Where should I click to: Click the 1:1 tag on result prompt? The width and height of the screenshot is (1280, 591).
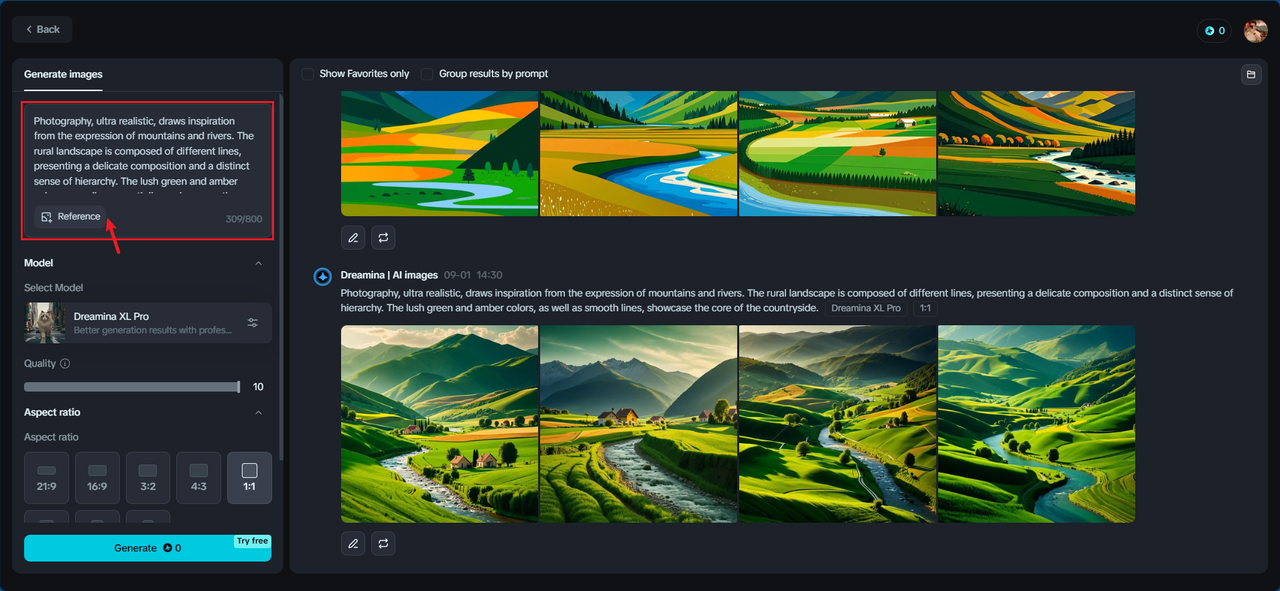click(x=925, y=308)
